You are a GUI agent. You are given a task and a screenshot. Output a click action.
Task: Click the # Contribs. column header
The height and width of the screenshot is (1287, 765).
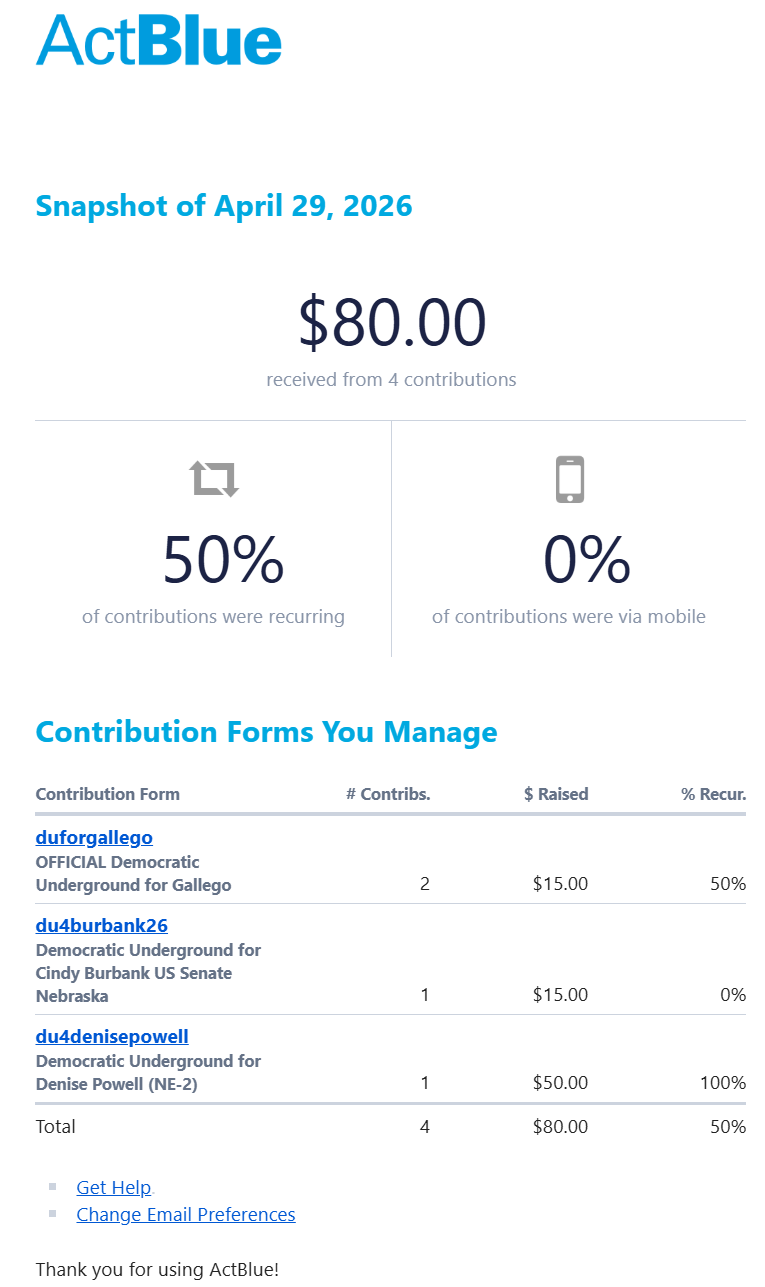[x=388, y=794]
